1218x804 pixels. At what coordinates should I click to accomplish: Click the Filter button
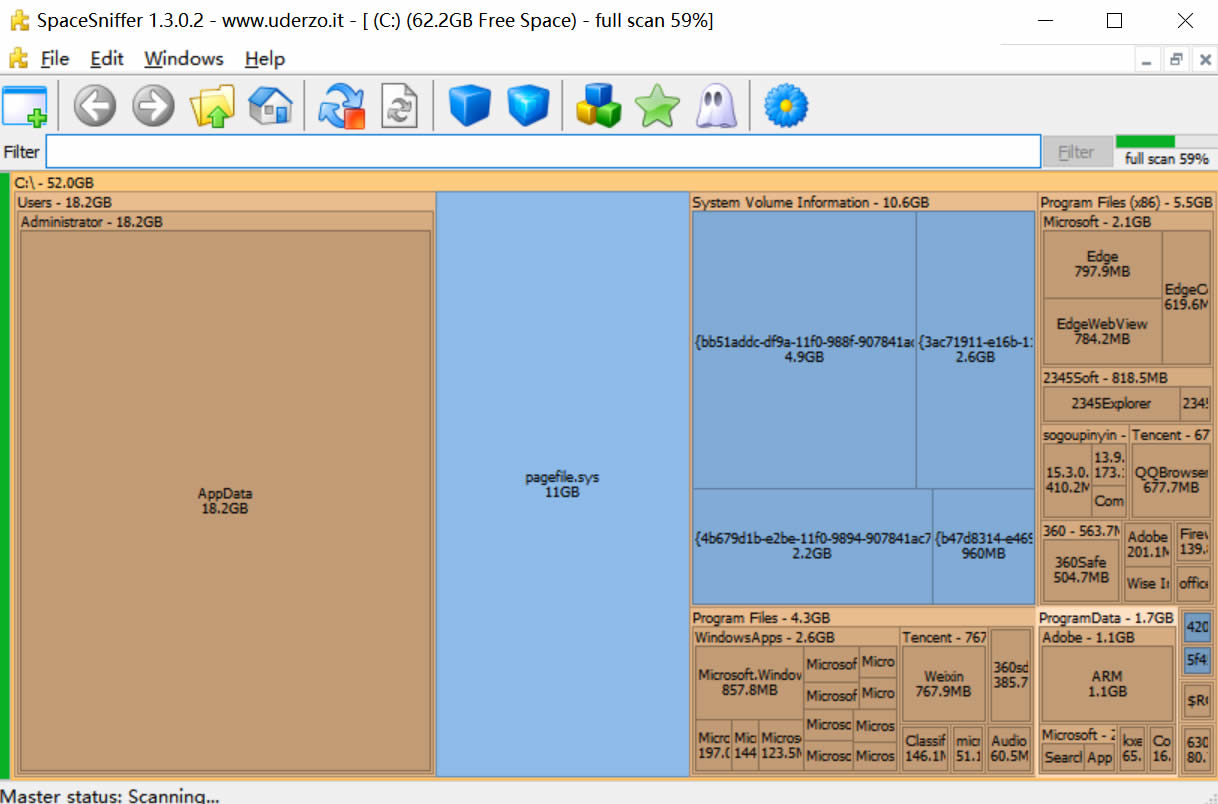coord(1076,152)
